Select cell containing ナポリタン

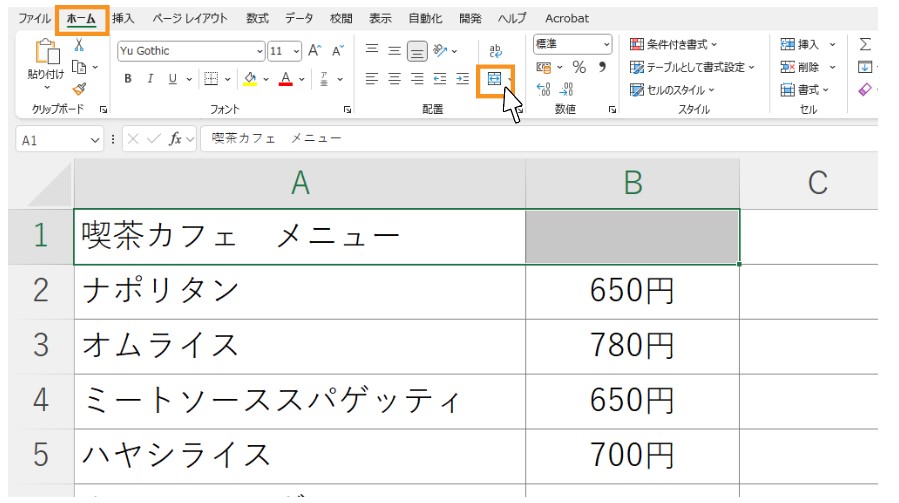(300, 291)
